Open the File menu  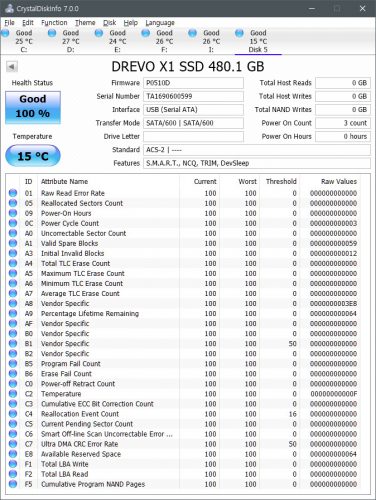point(9,23)
